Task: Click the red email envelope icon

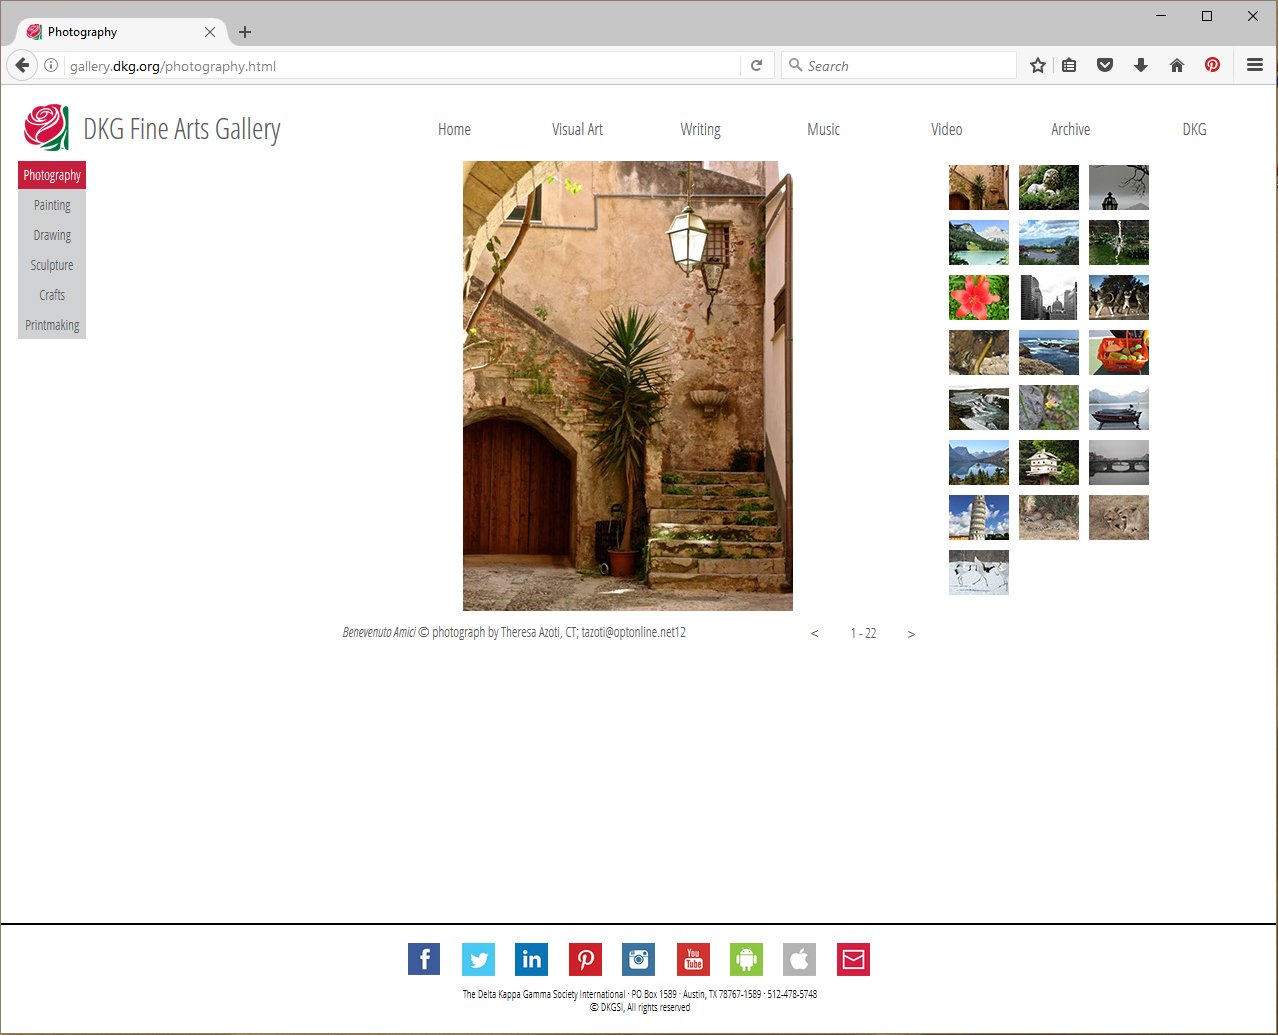Action: coord(853,959)
